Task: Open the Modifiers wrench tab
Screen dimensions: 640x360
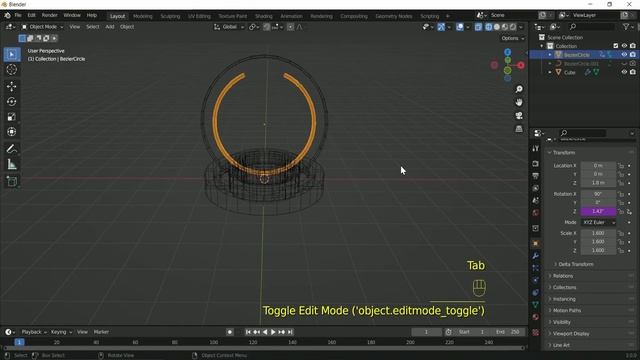Action: pos(536,256)
